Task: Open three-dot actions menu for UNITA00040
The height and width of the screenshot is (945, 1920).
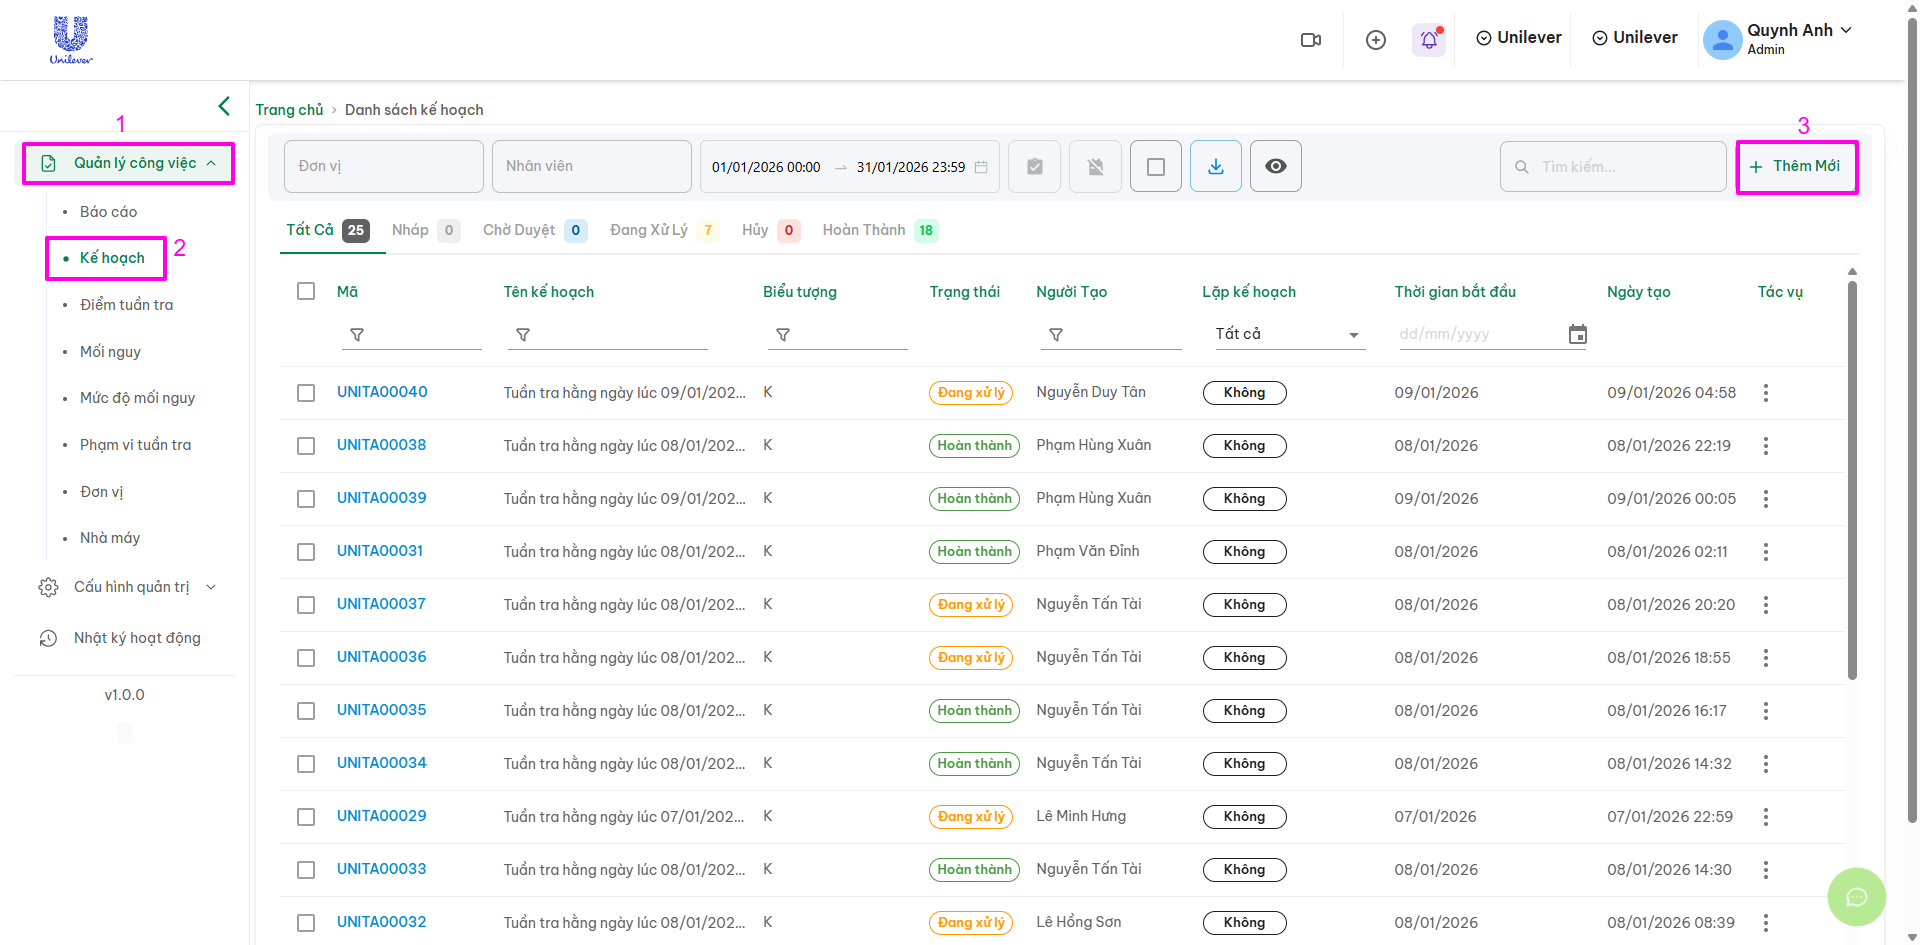Action: coord(1766,393)
